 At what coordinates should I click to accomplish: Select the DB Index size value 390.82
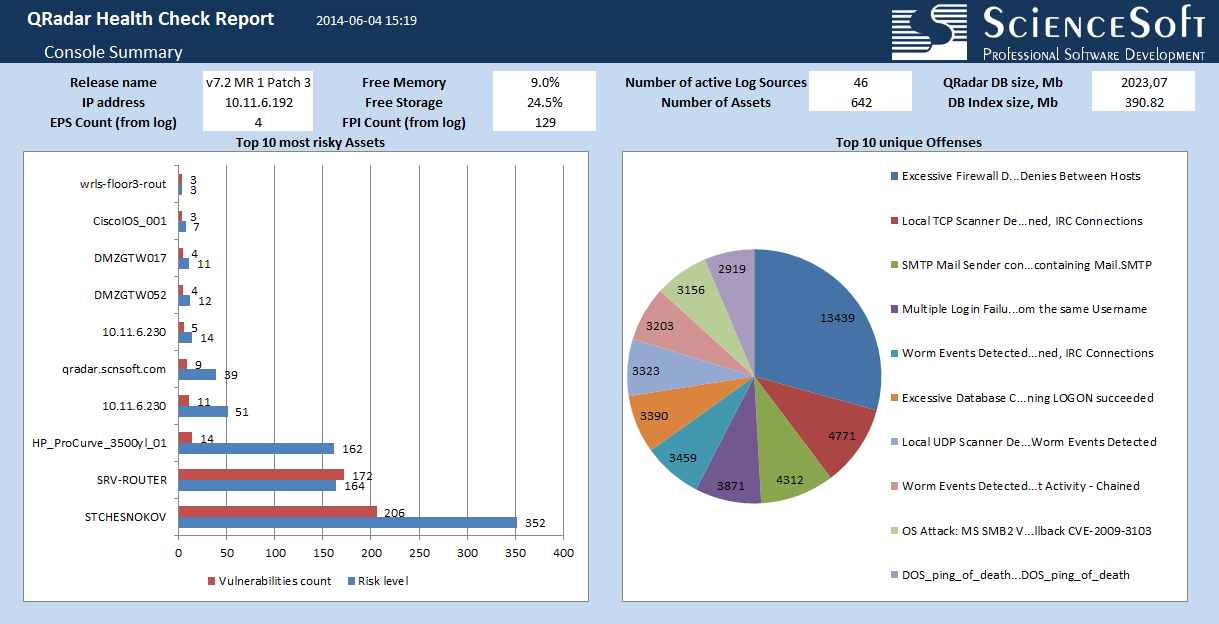pos(1144,102)
